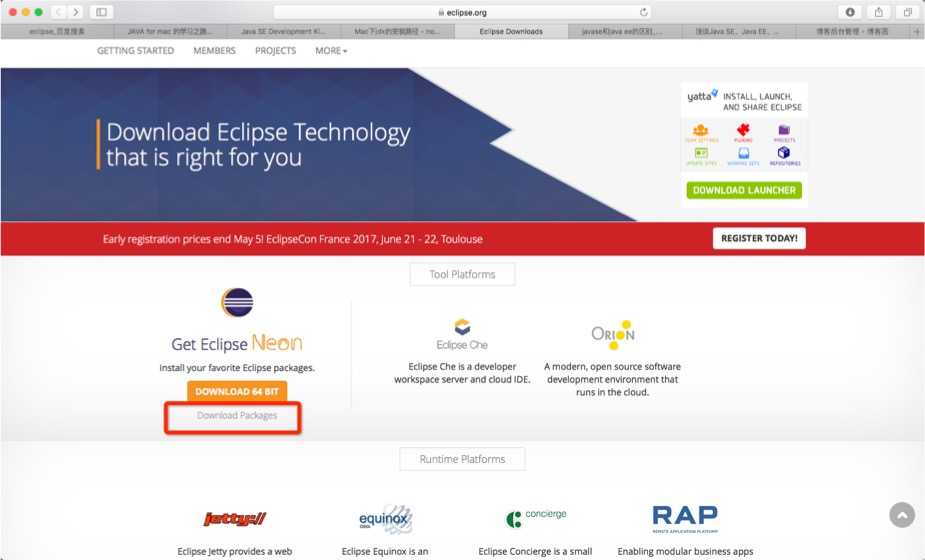Click the eclipse.org address field
The width and height of the screenshot is (925, 560).
(x=462, y=12)
